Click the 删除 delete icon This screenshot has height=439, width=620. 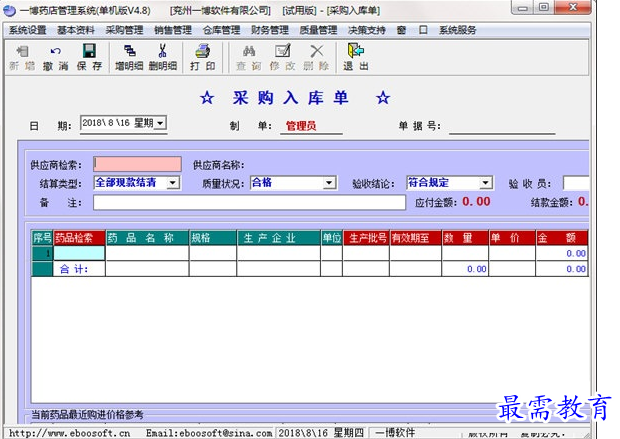click(x=316, y=58)
